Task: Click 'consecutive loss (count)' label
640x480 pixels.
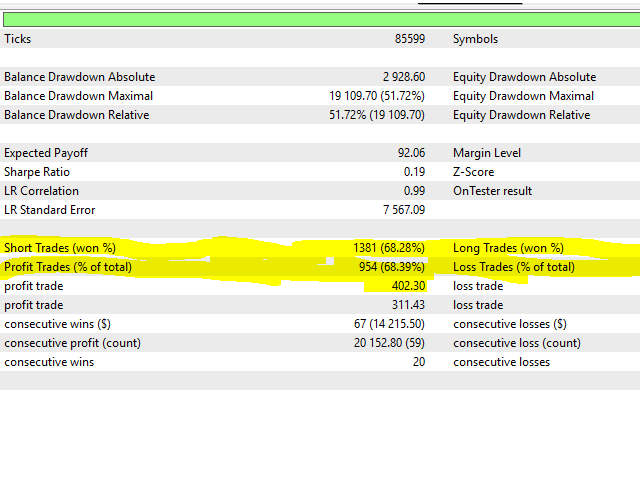Action: pos(517,343)
